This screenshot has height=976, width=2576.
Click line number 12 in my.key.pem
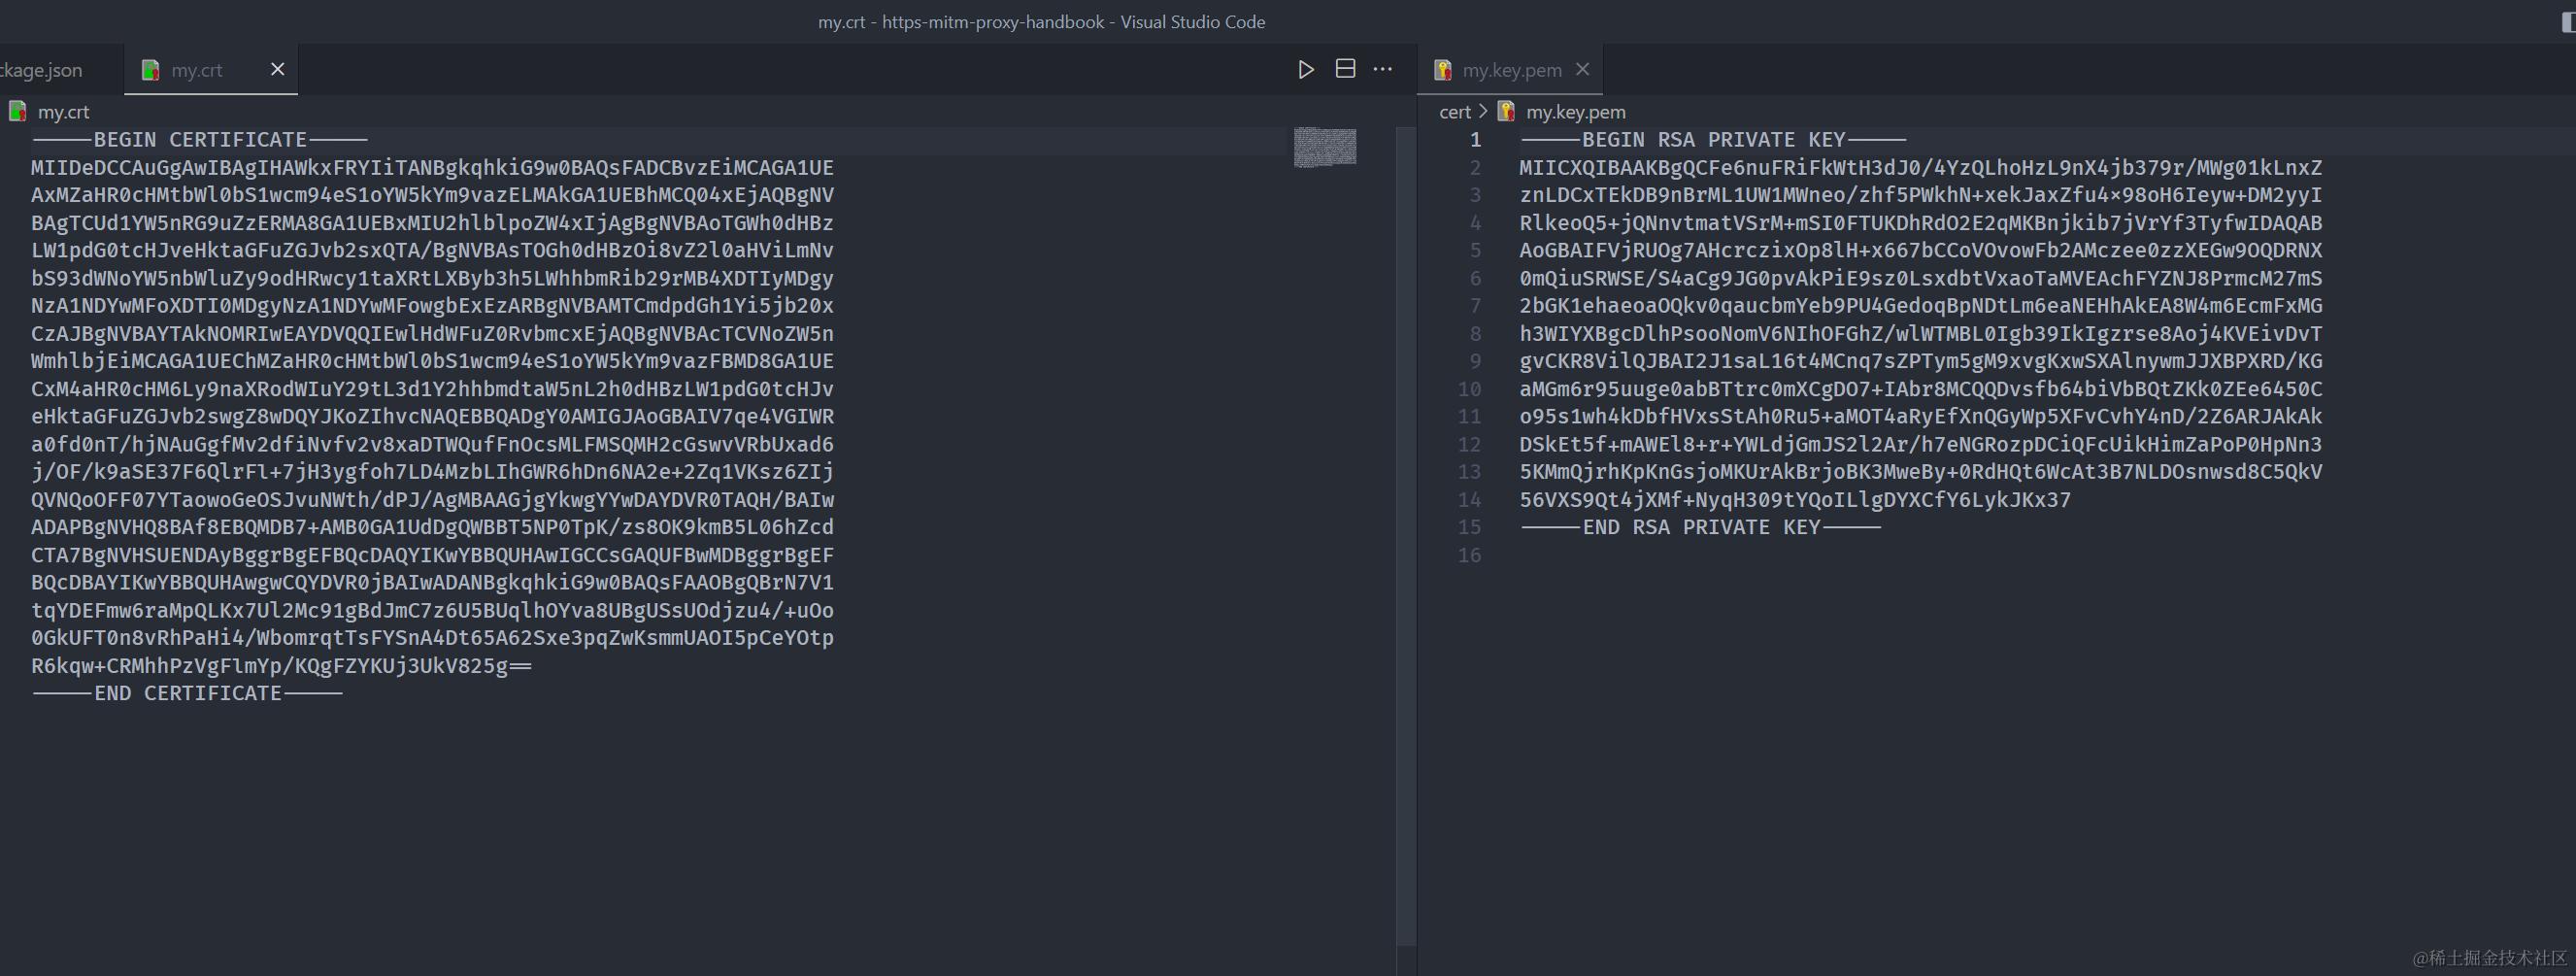tap(1469, 444)
